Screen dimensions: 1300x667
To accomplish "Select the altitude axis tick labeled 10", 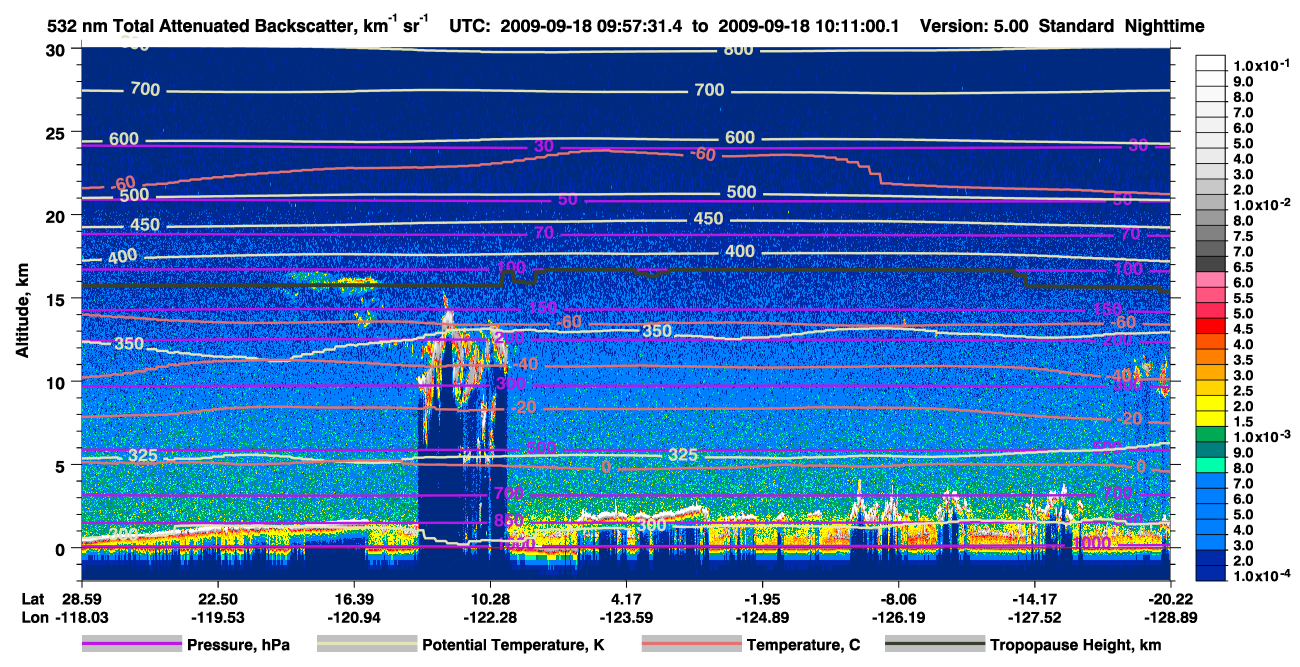I will (x=57, y=381).
